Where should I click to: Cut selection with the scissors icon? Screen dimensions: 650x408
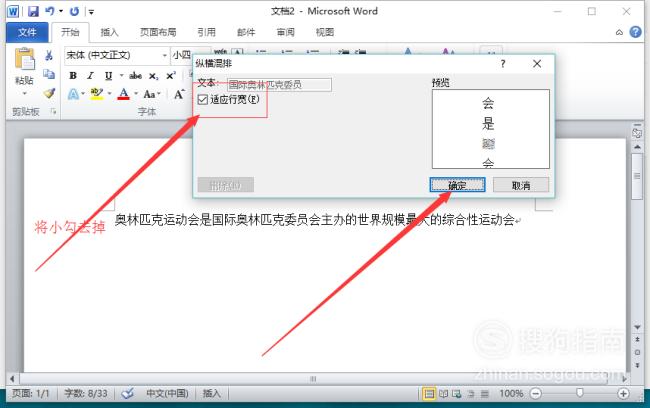click(x=49, y=56)
